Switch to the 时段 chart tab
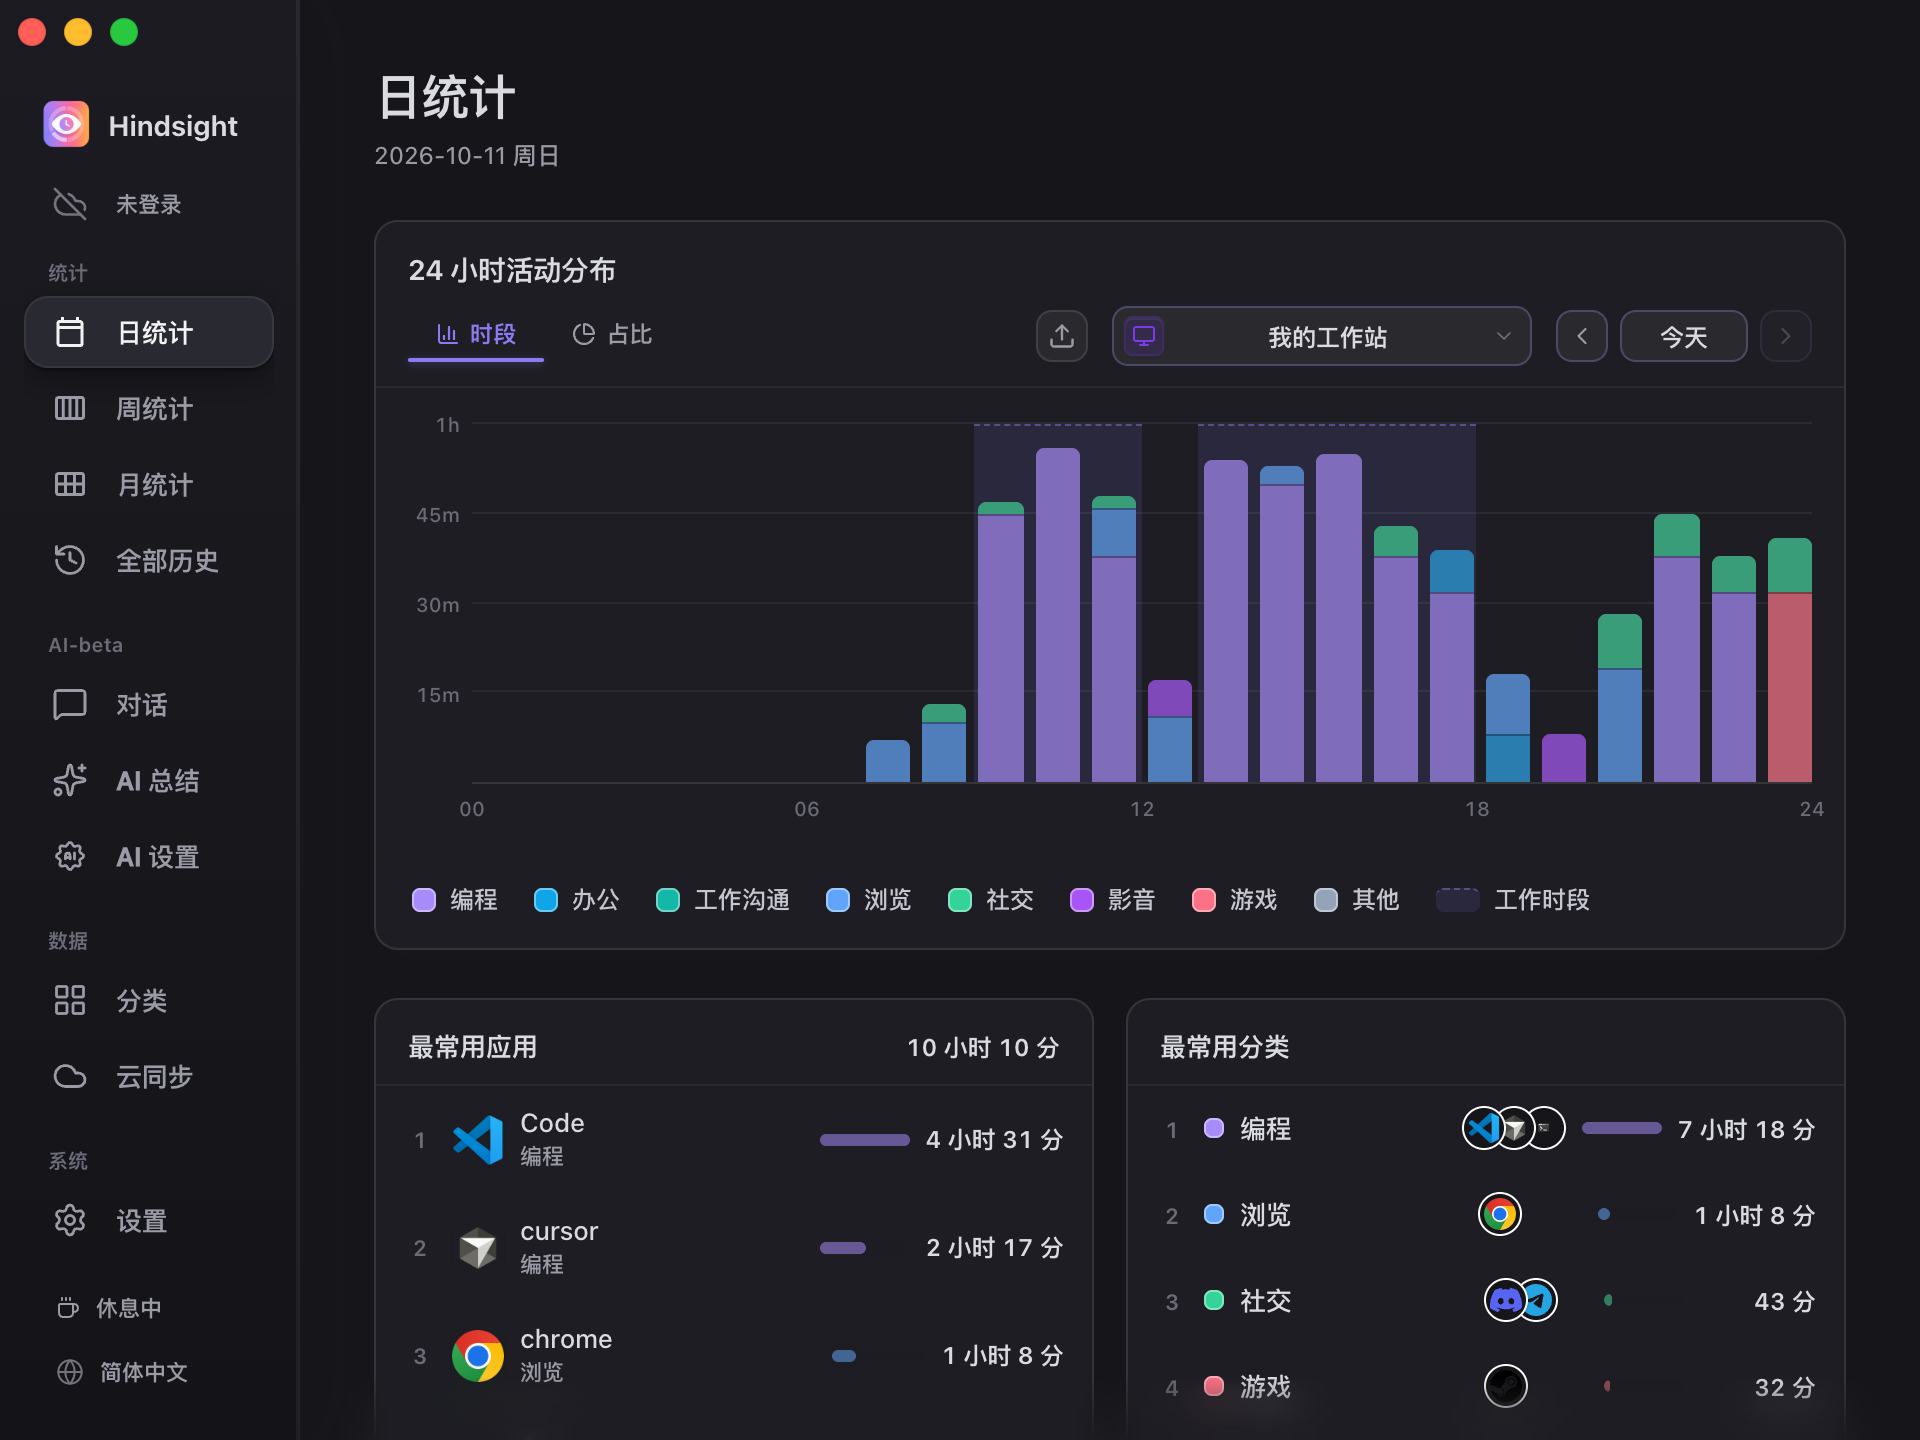Screen dimensions: 1920x1440 tap(476, 334)
